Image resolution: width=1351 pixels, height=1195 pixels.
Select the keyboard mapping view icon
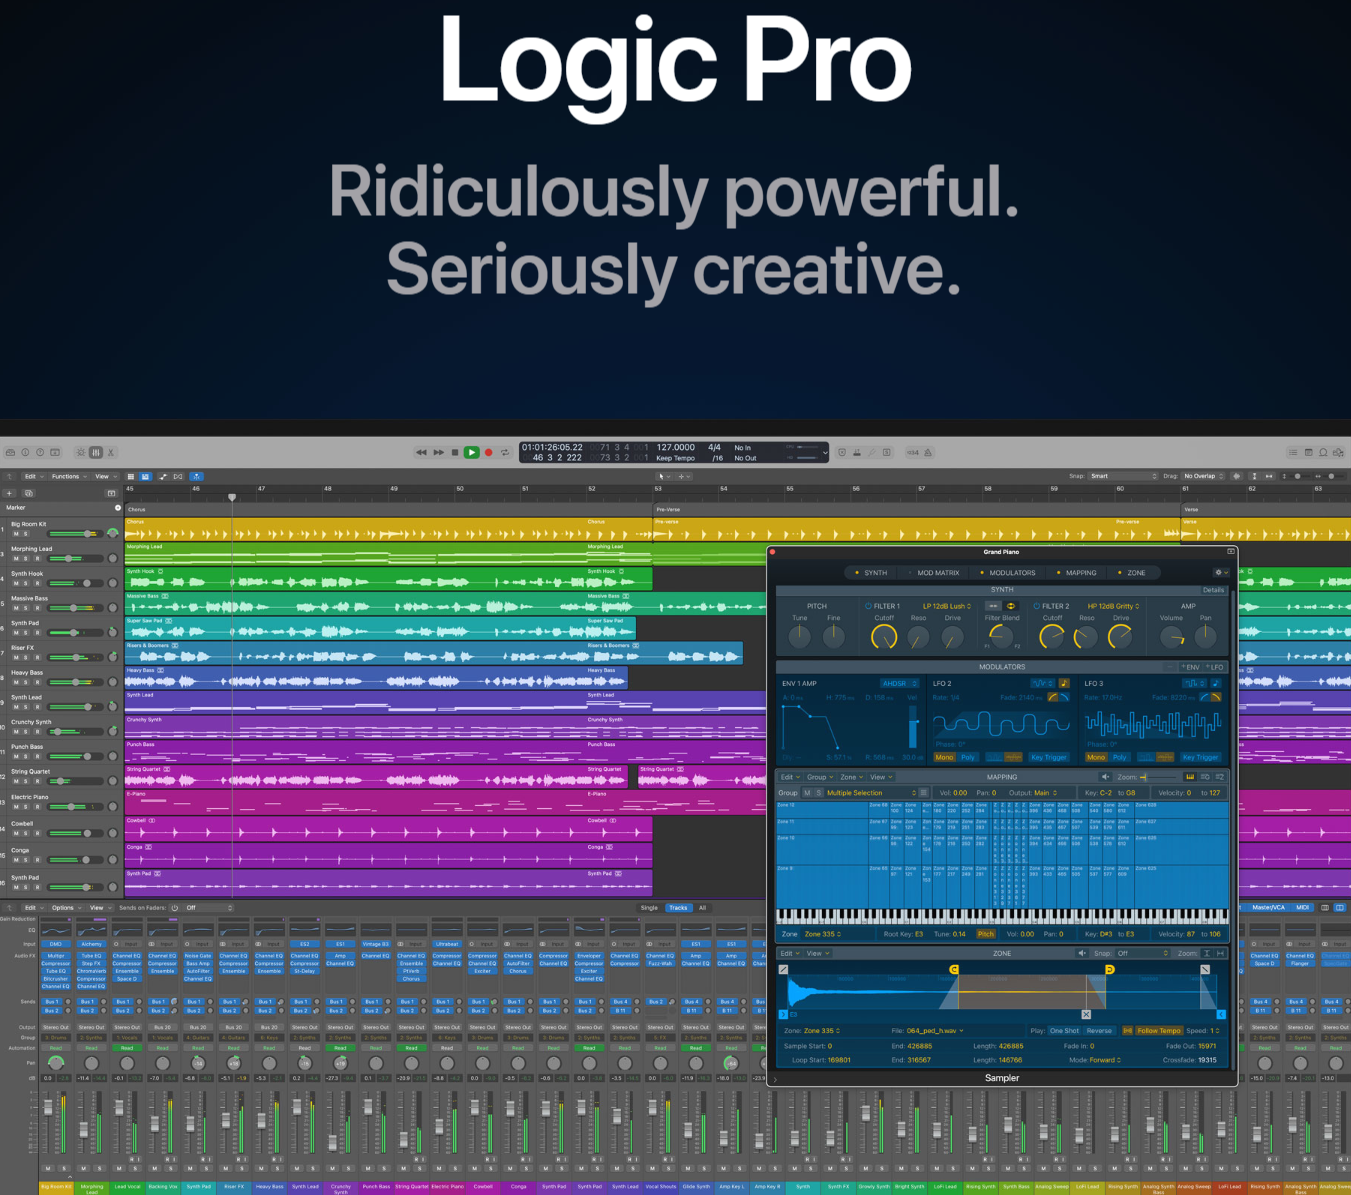coord(1190,777)
